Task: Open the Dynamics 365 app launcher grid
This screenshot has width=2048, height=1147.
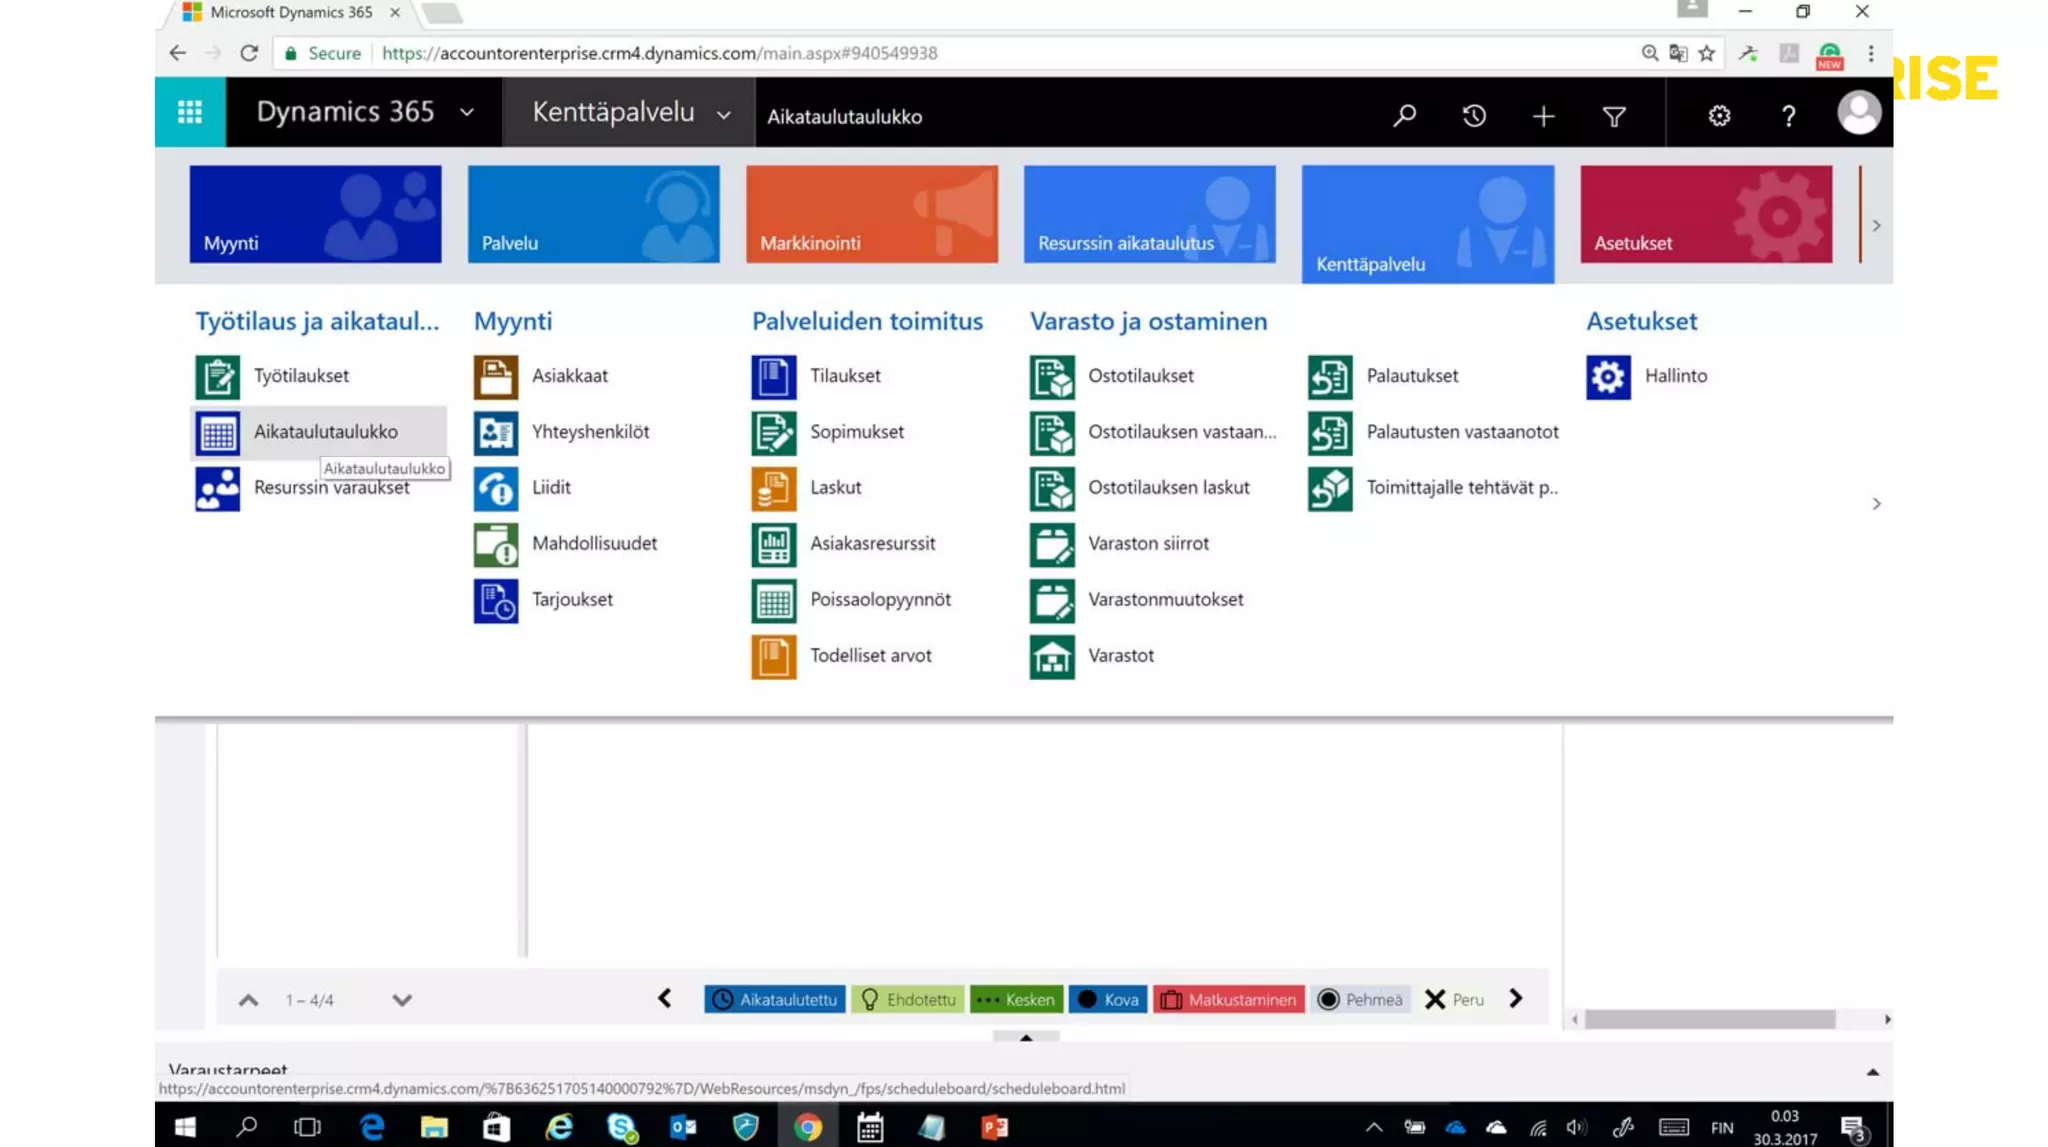Action: pos(190,112)
